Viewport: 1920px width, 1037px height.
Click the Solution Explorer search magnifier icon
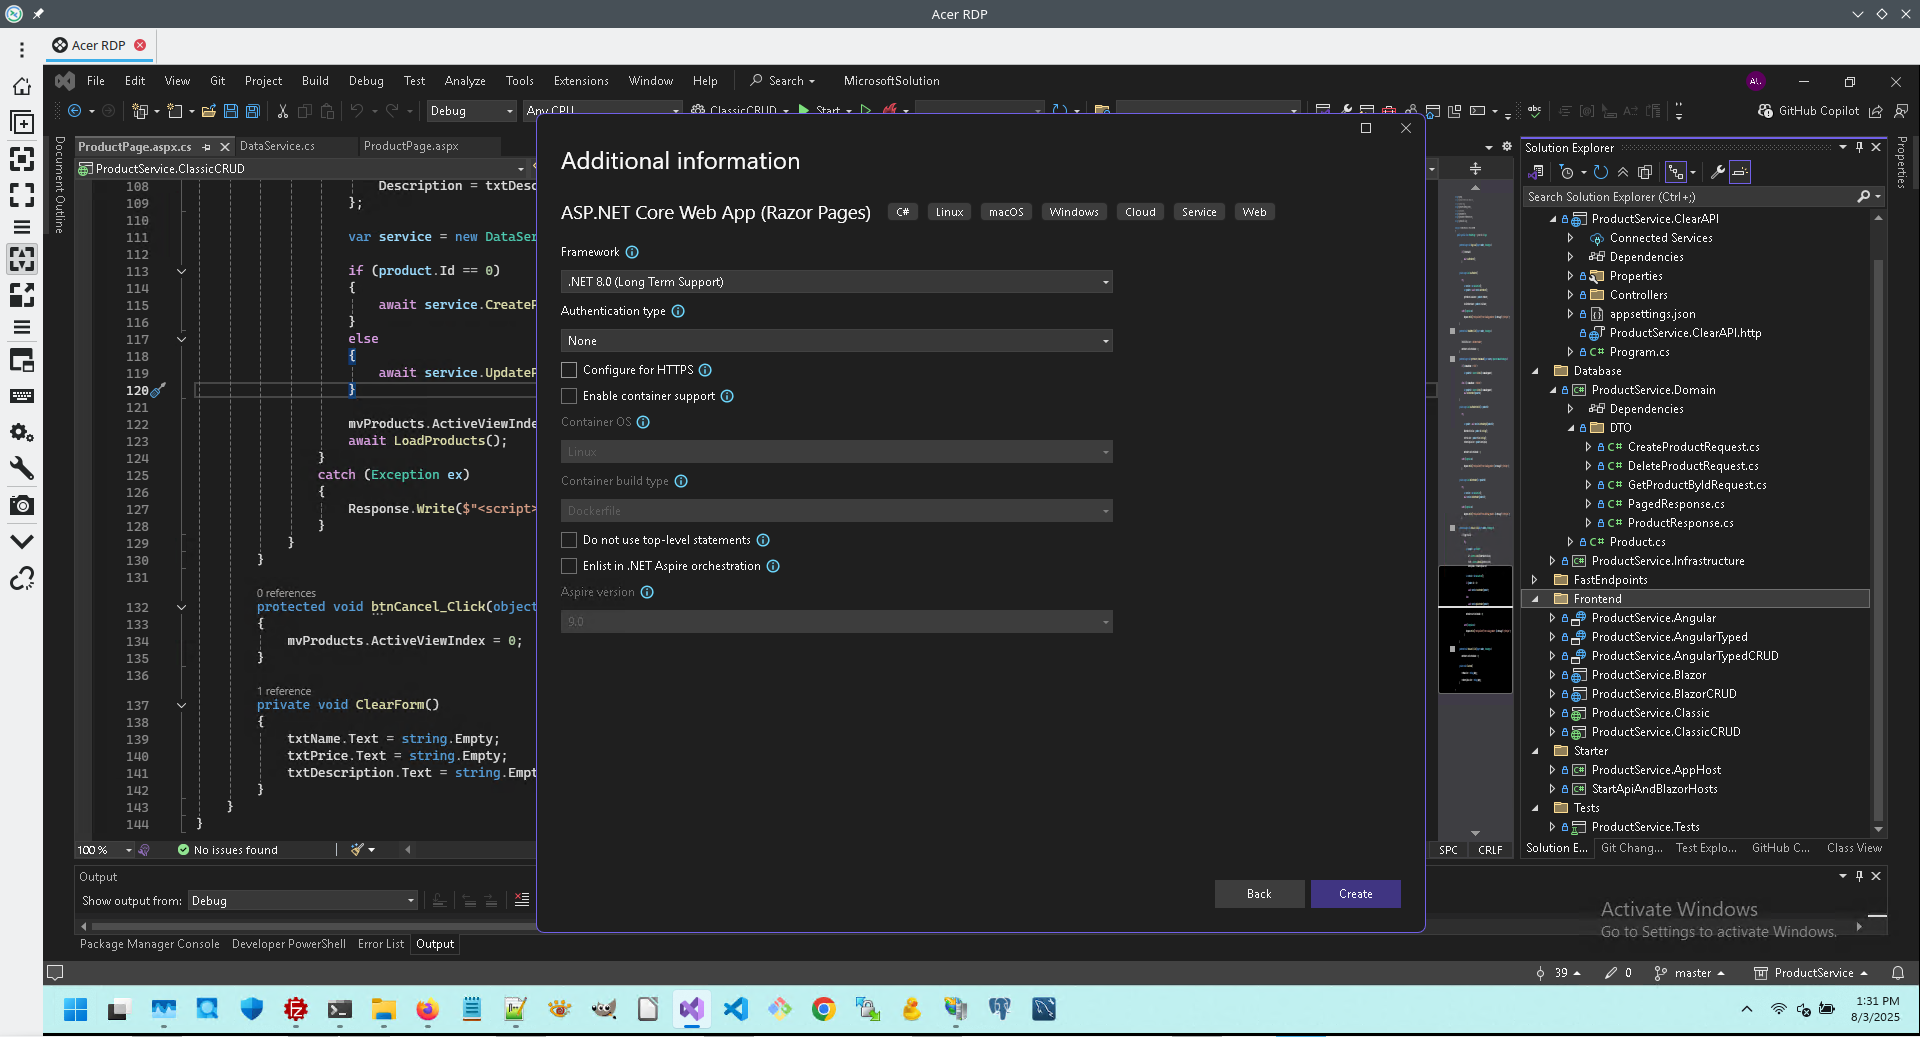tap(1863, 197)
